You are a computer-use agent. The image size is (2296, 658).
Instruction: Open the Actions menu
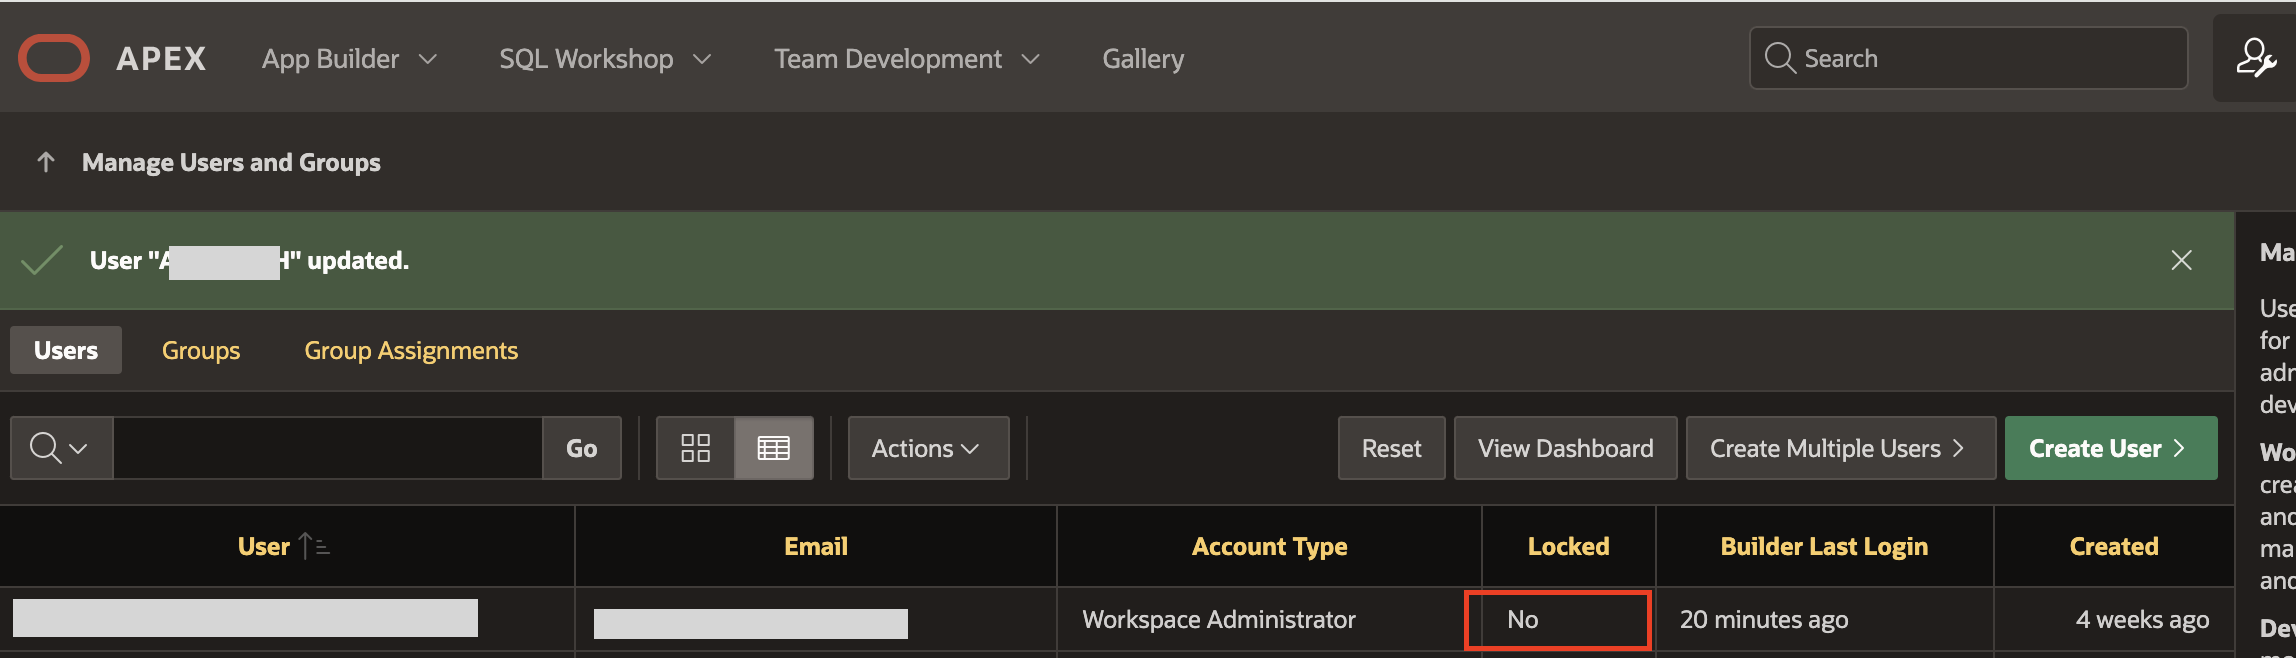coord(928,448)
